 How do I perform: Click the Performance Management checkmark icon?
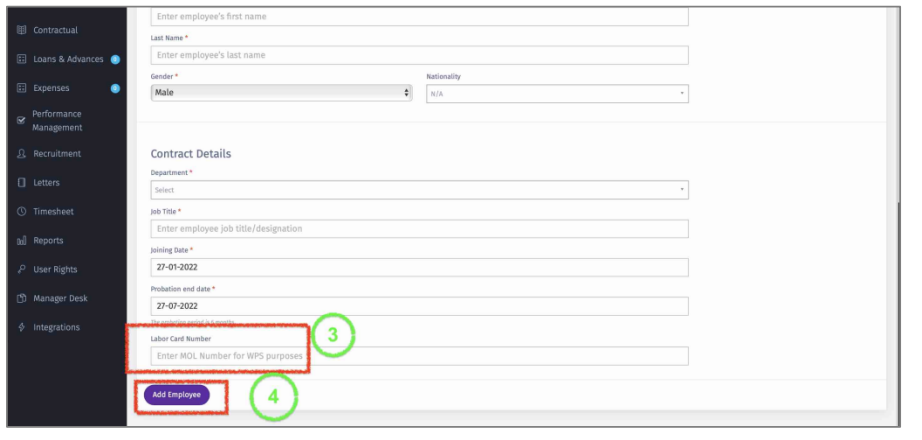(x=22, y=119)
